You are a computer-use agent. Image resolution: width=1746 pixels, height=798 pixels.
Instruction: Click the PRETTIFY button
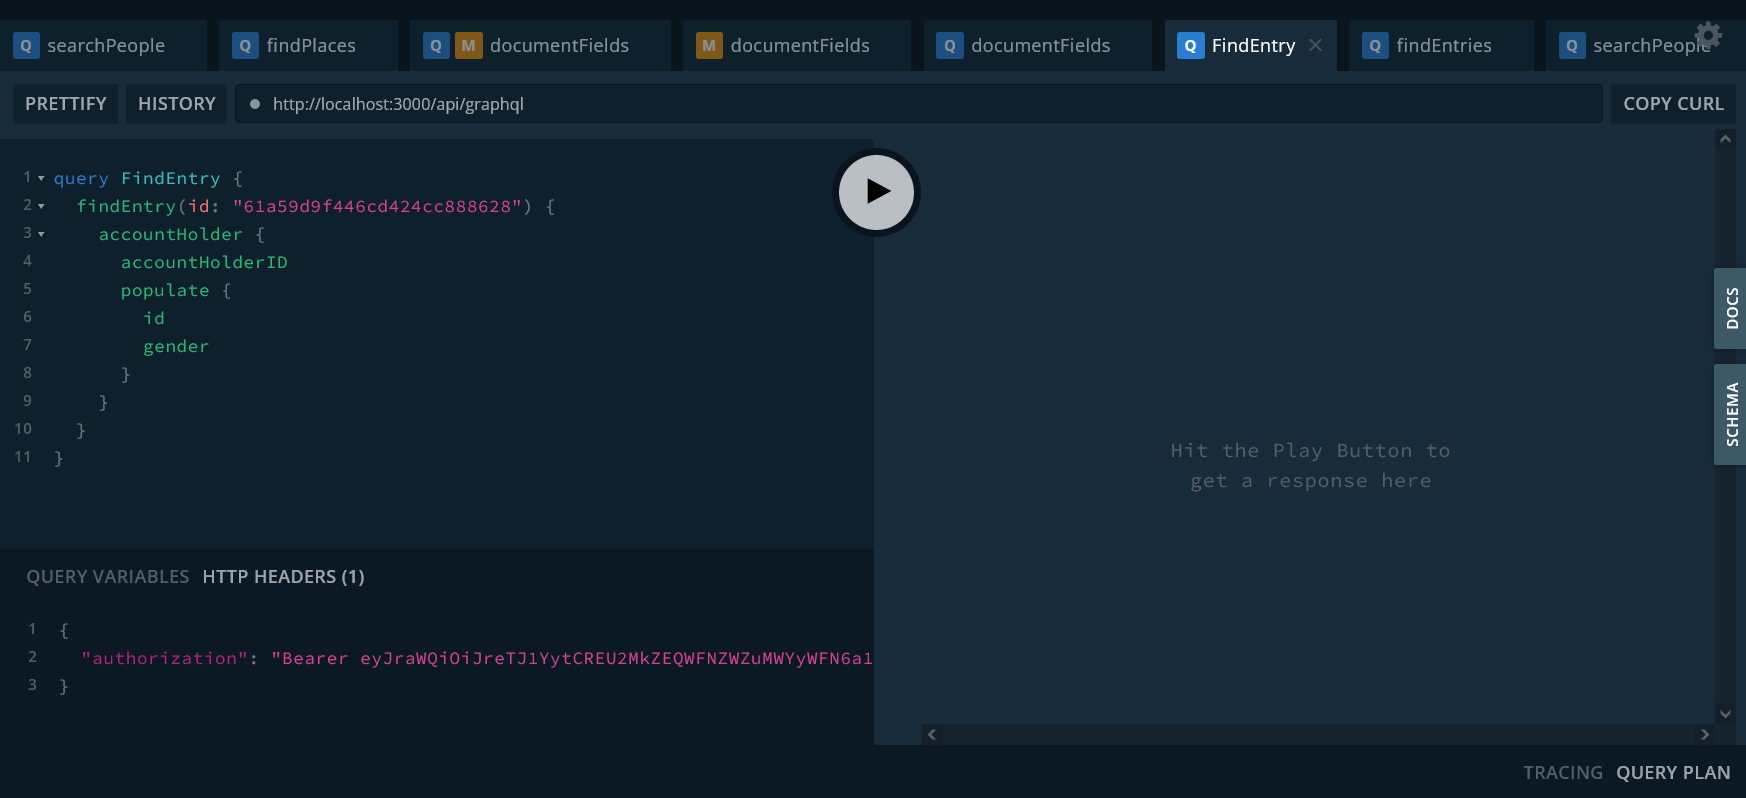coord(66,104)
